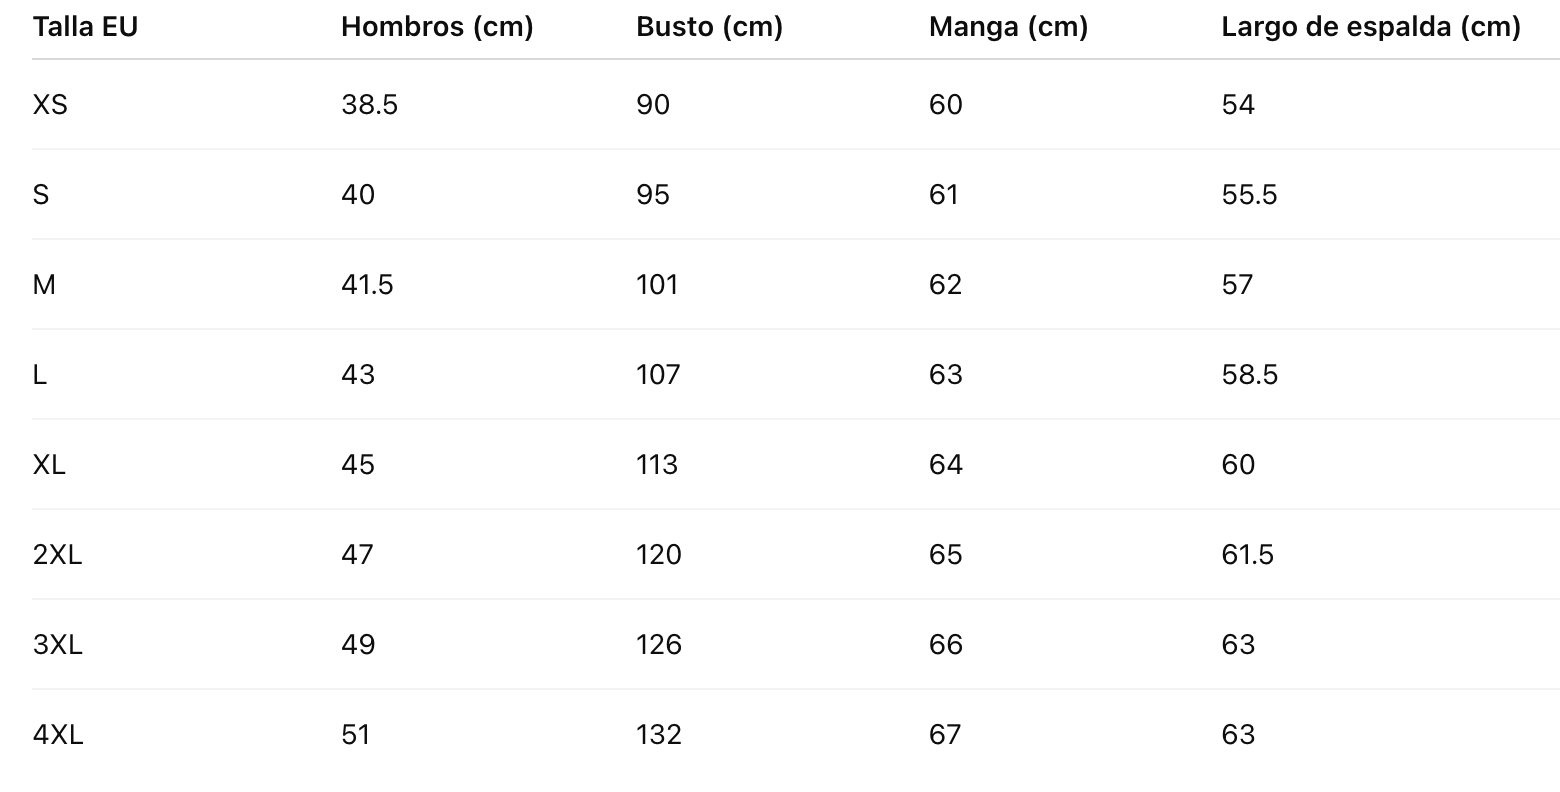Click the 49 shoulder value for 3XL

[358, 645]
